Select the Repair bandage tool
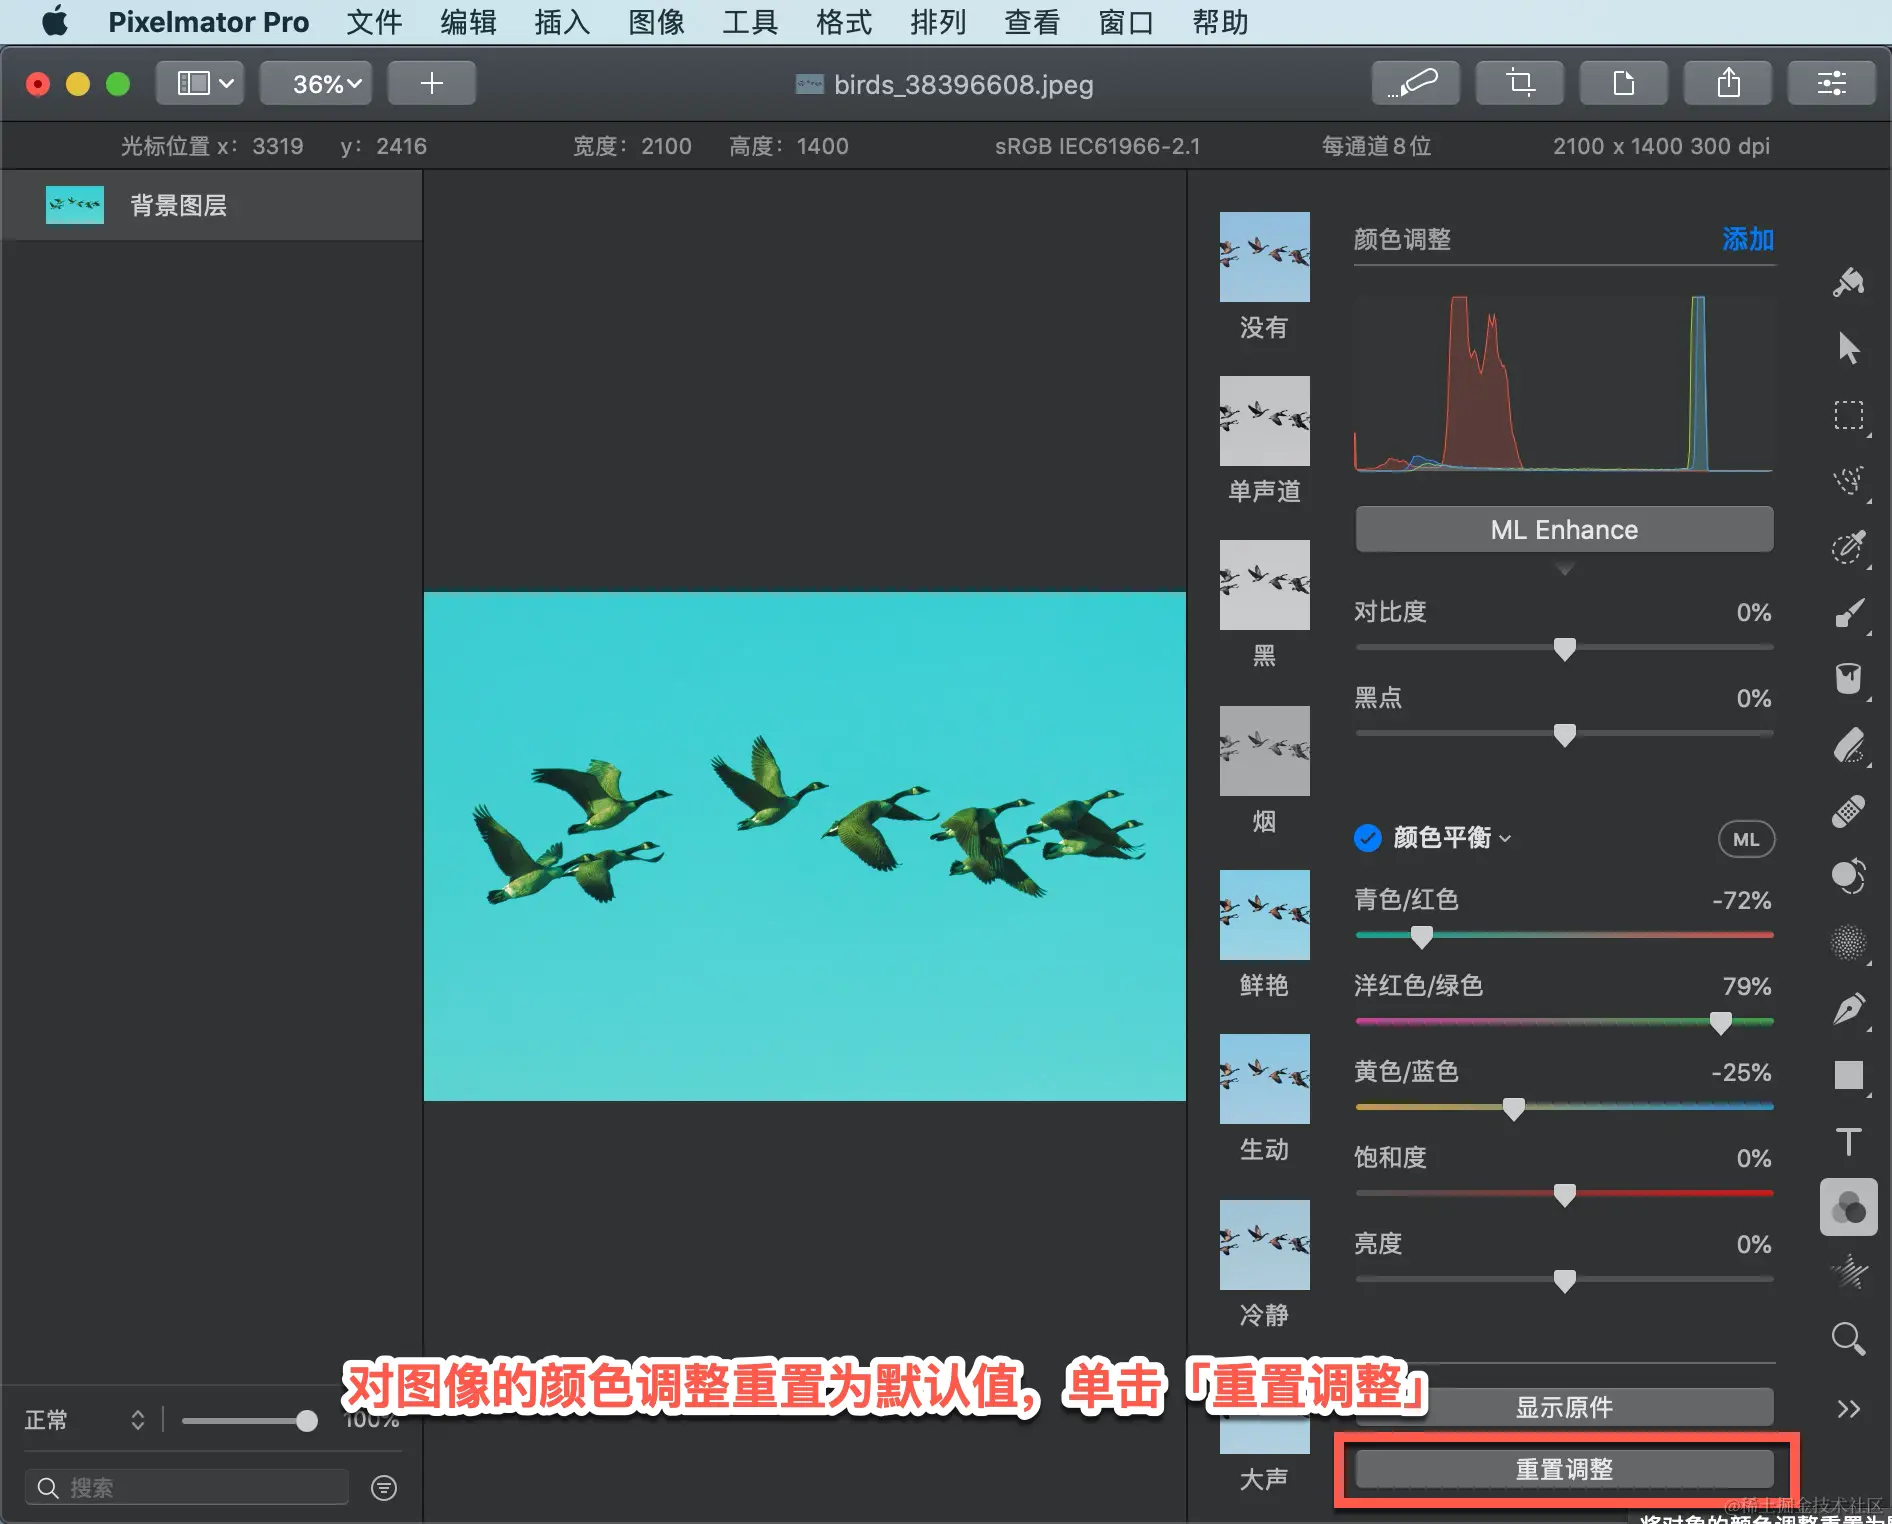Viewport: 1892px width, 1524px height. tap(1848, 811)
